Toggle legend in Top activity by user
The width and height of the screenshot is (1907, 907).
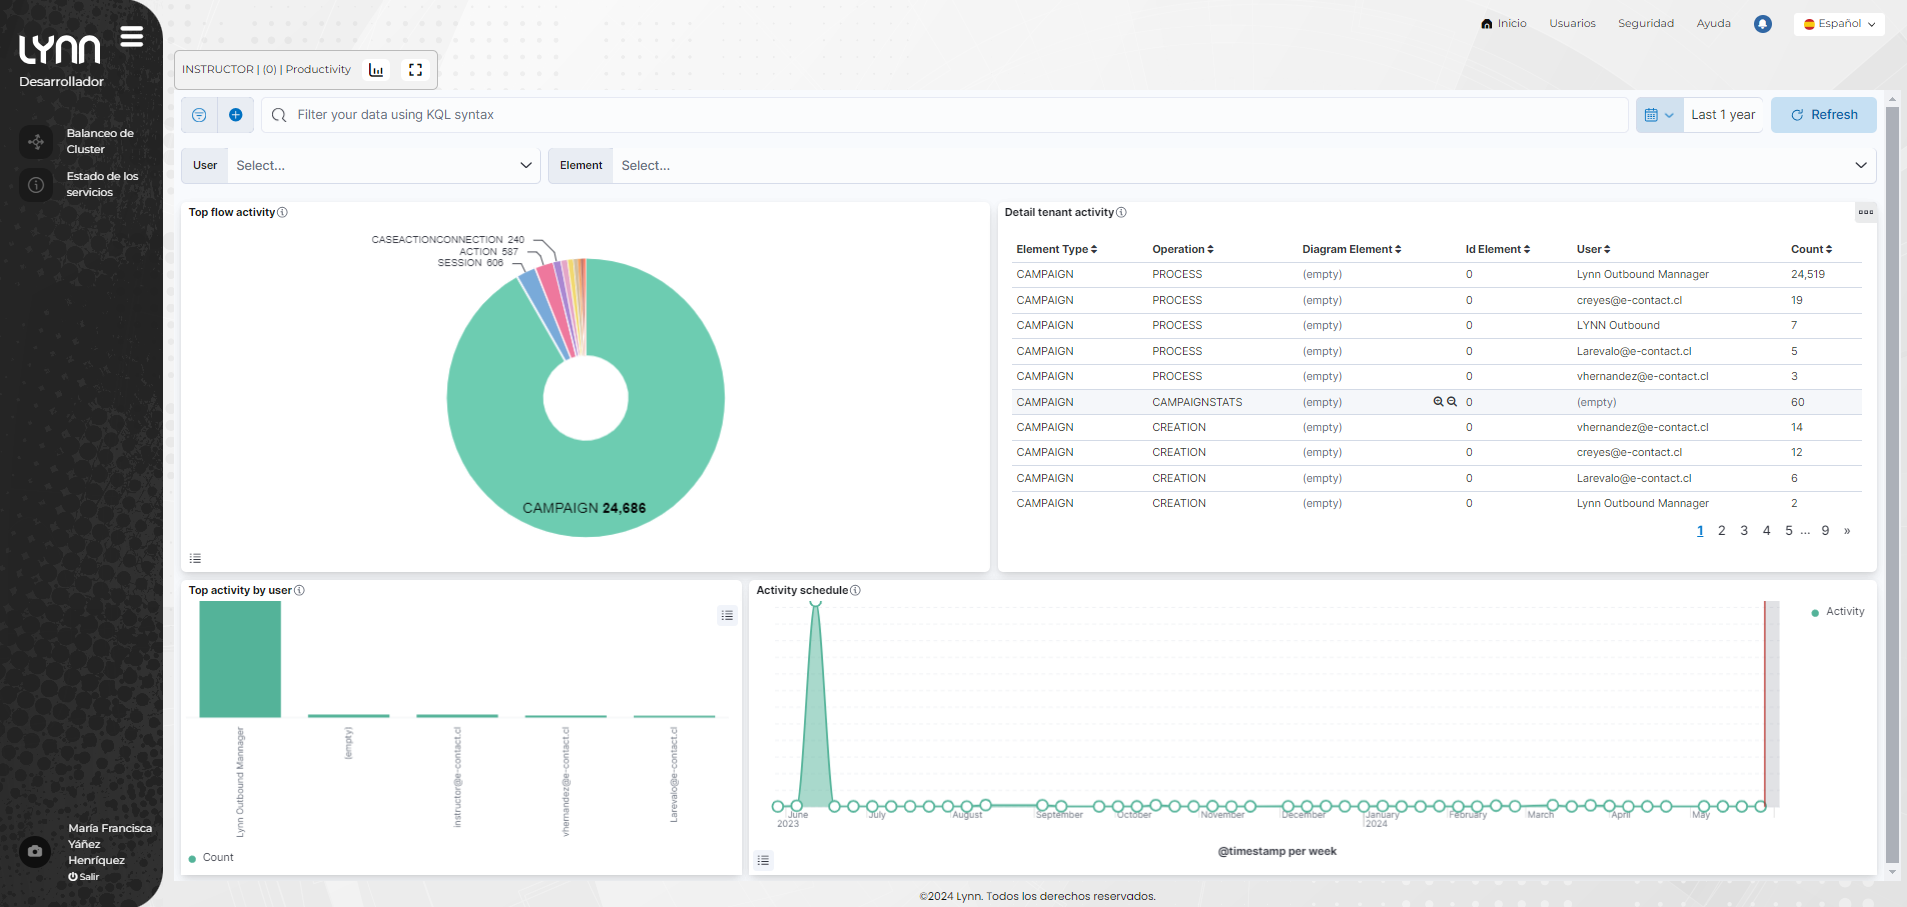point(727,616)
